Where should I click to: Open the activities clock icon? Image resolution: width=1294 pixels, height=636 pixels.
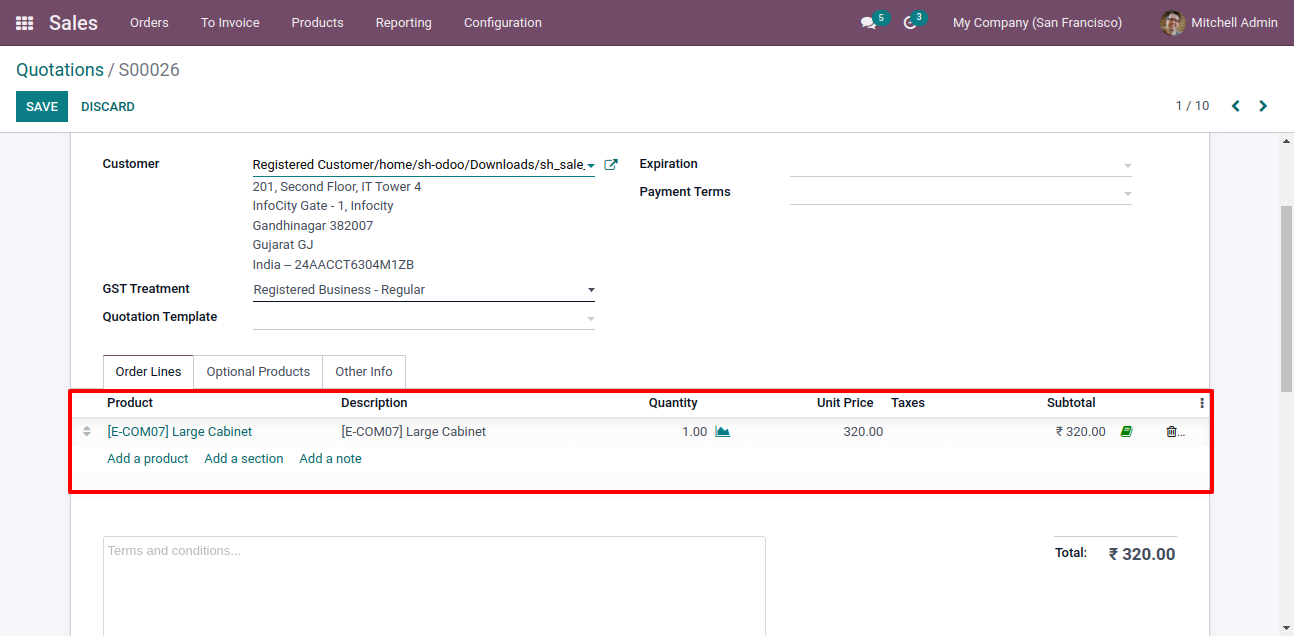pos(909,23)
